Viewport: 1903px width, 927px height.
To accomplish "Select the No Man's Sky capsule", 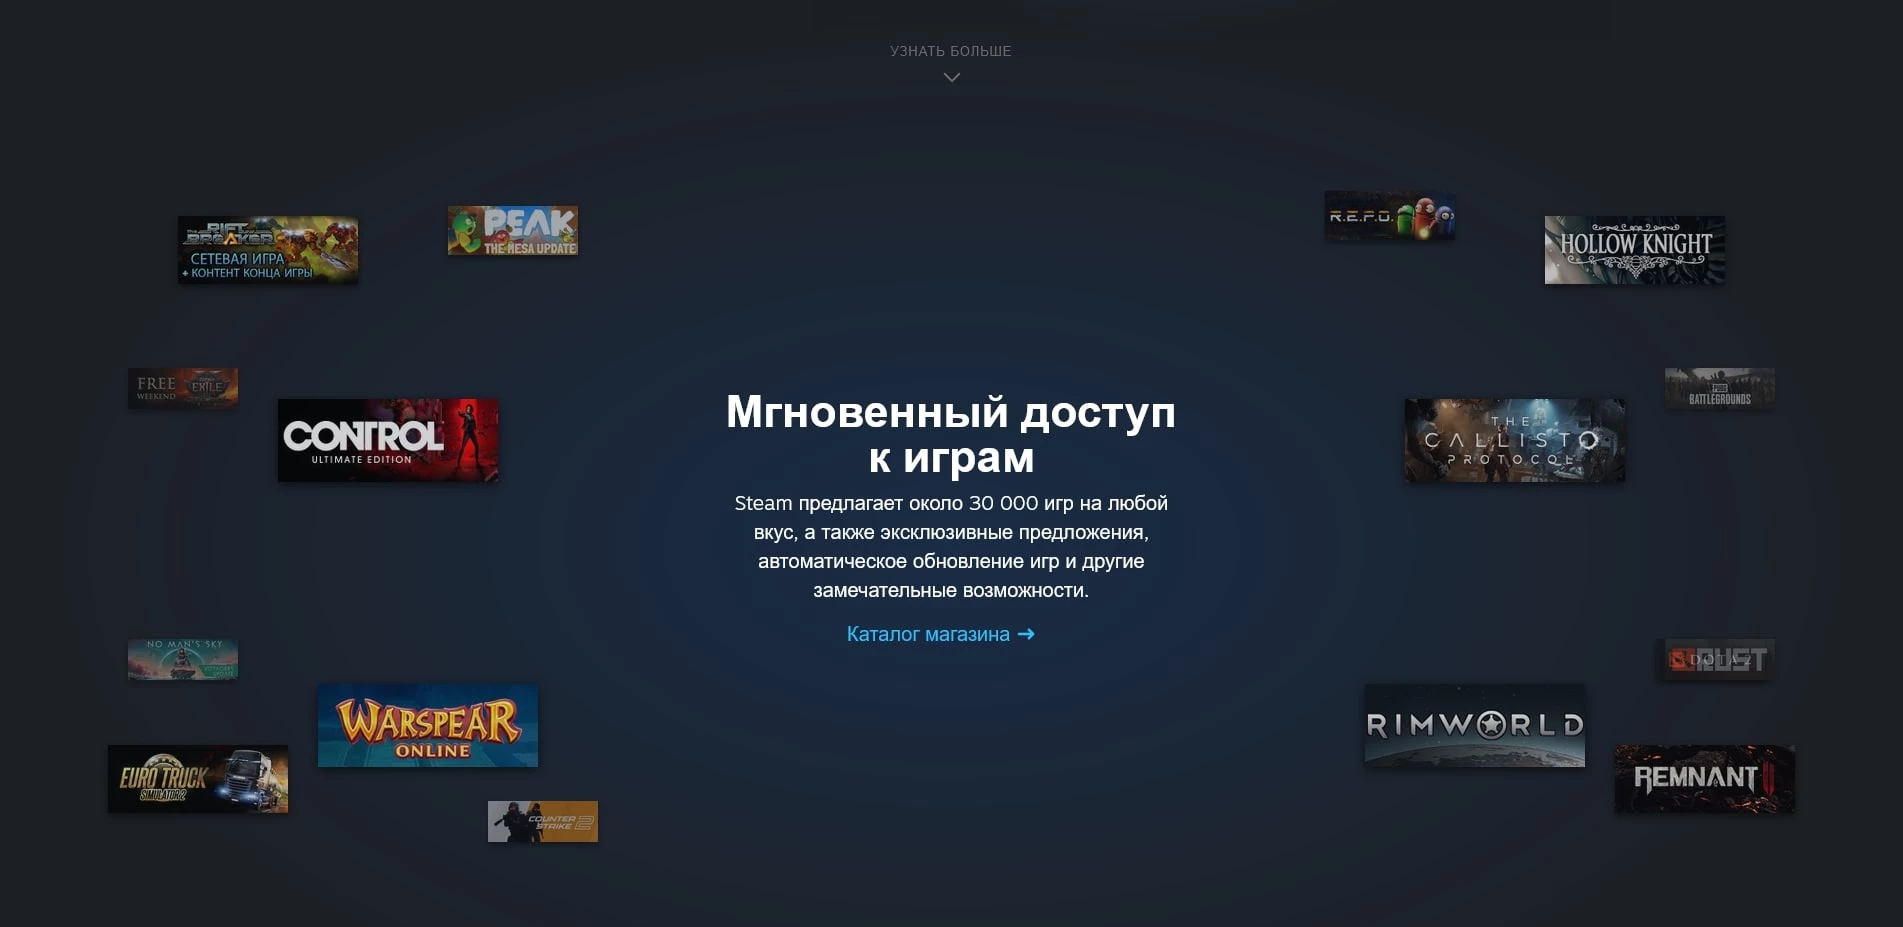I will coord(183,660).
